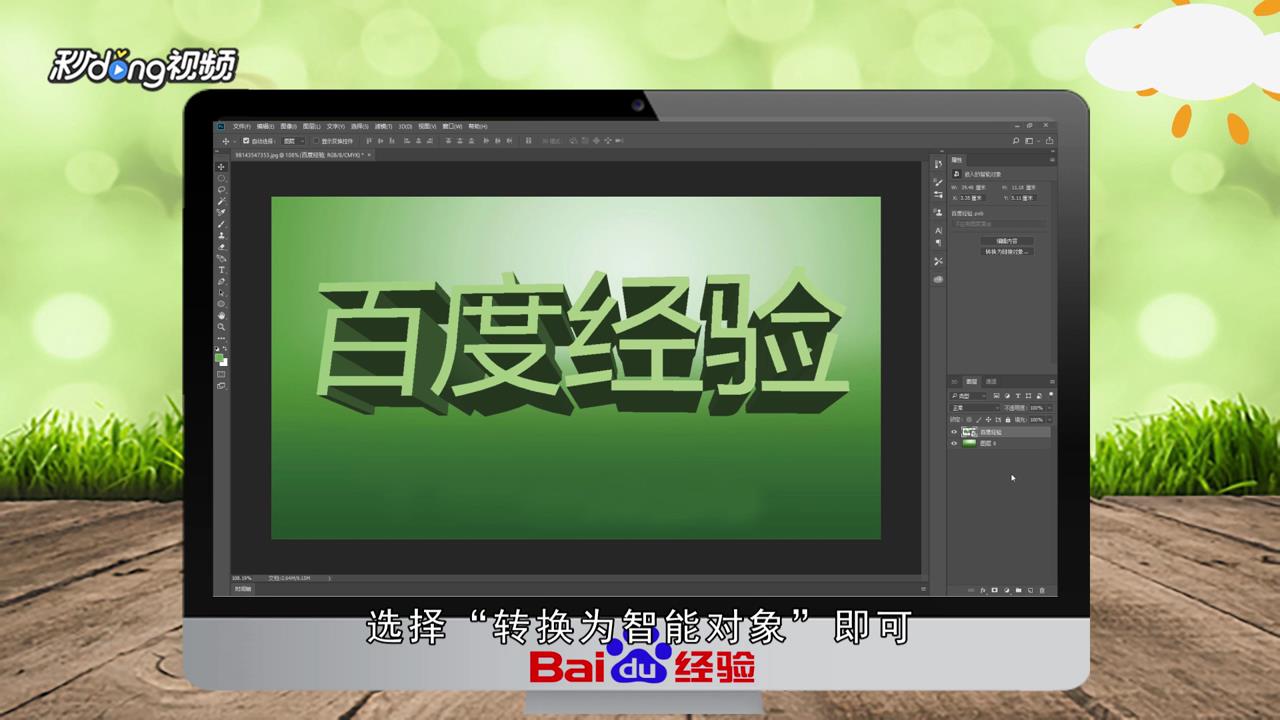The image size is (1280, 720).
Task: Create new adjustment layer half-circle button
Action: coord(1007,590)
